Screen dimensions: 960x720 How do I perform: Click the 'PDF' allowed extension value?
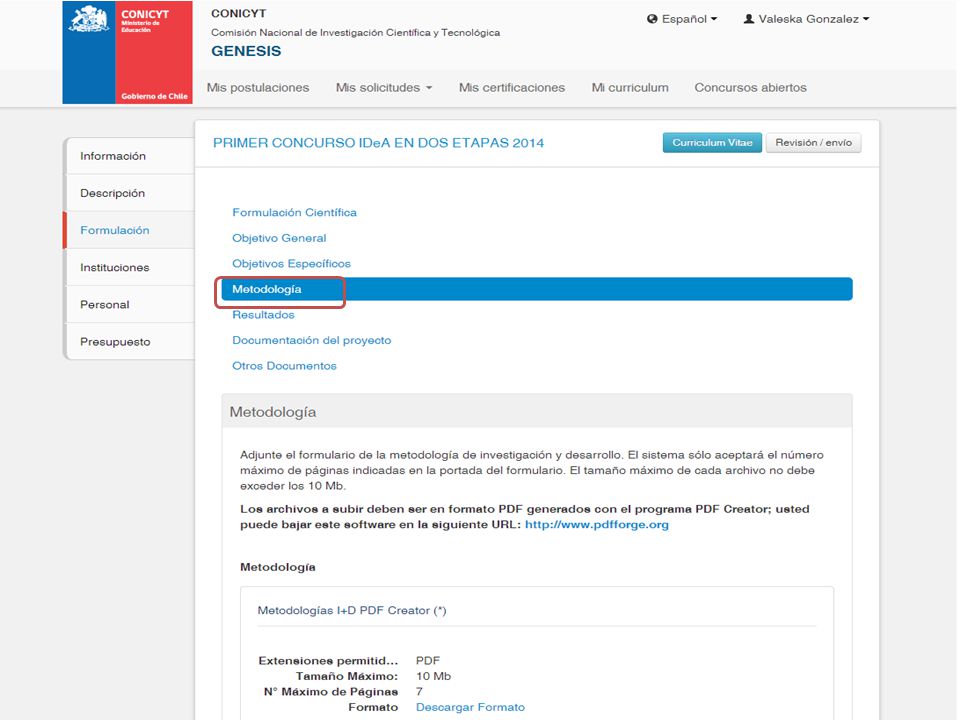[428, 661]
